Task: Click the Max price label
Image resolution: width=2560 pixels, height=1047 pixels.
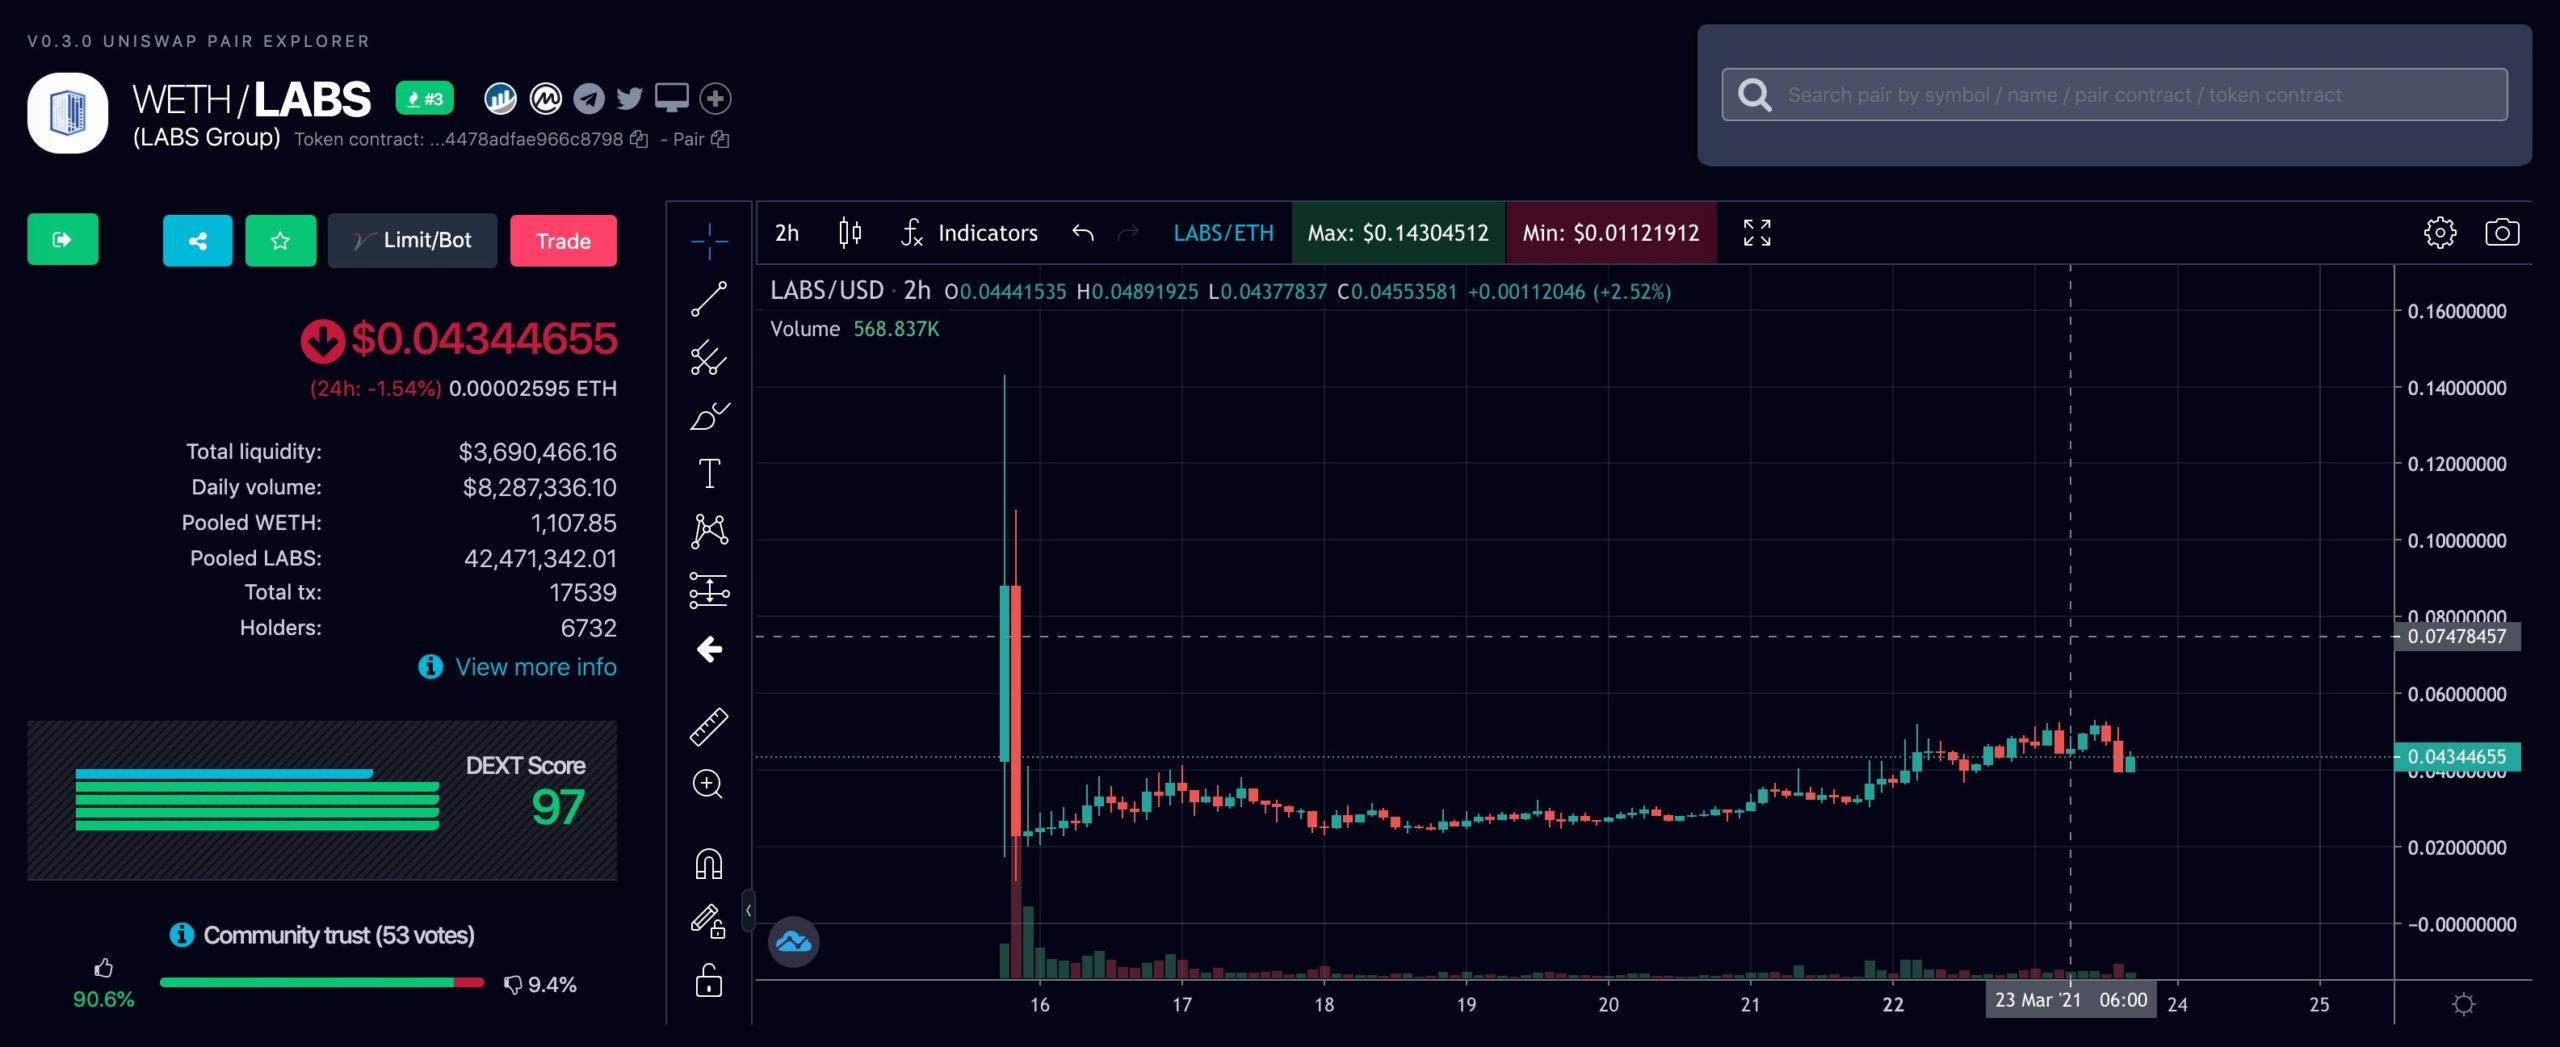Action: (x=1398, y=233)
